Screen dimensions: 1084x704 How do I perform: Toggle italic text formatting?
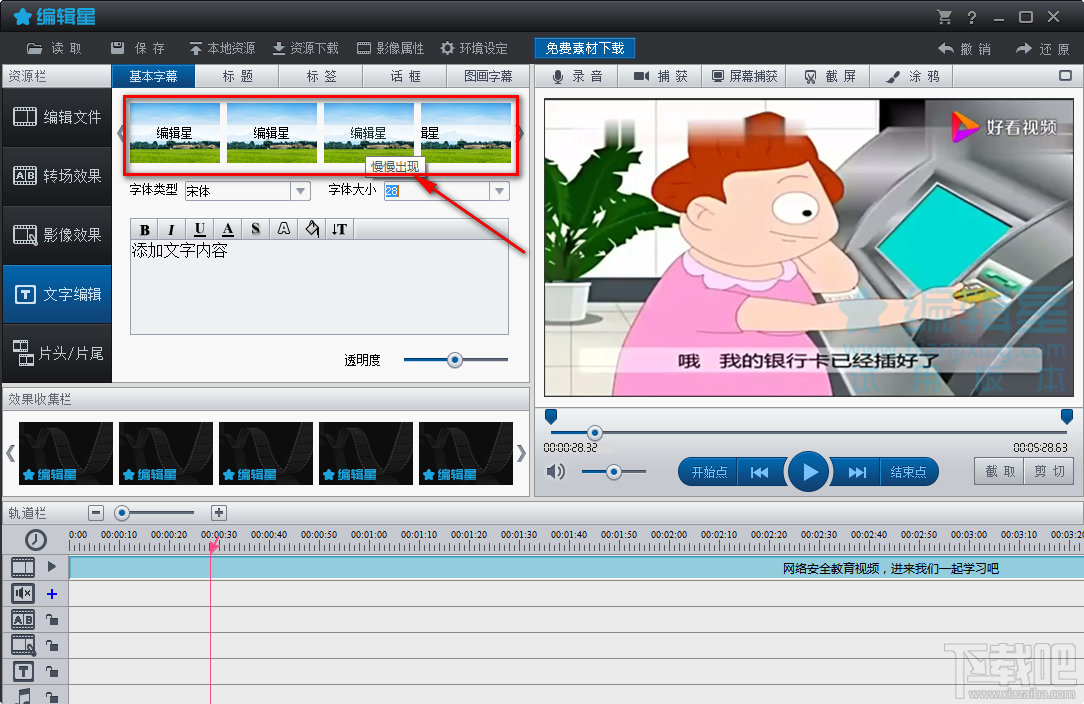(x=171, y=230)
